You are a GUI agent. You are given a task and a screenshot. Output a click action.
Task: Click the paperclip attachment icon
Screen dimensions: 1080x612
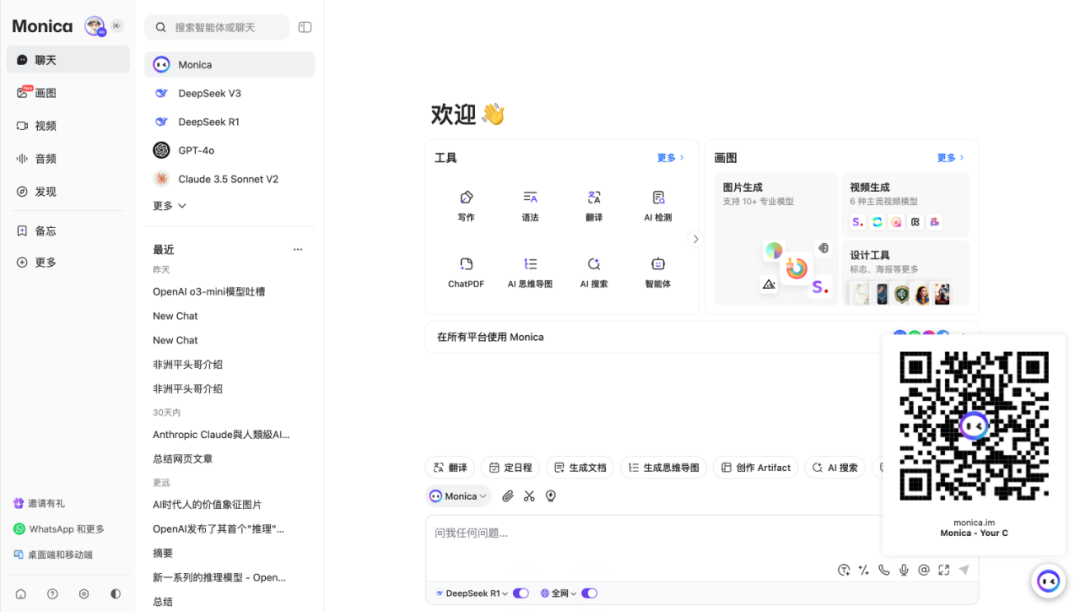coord(507,496)
